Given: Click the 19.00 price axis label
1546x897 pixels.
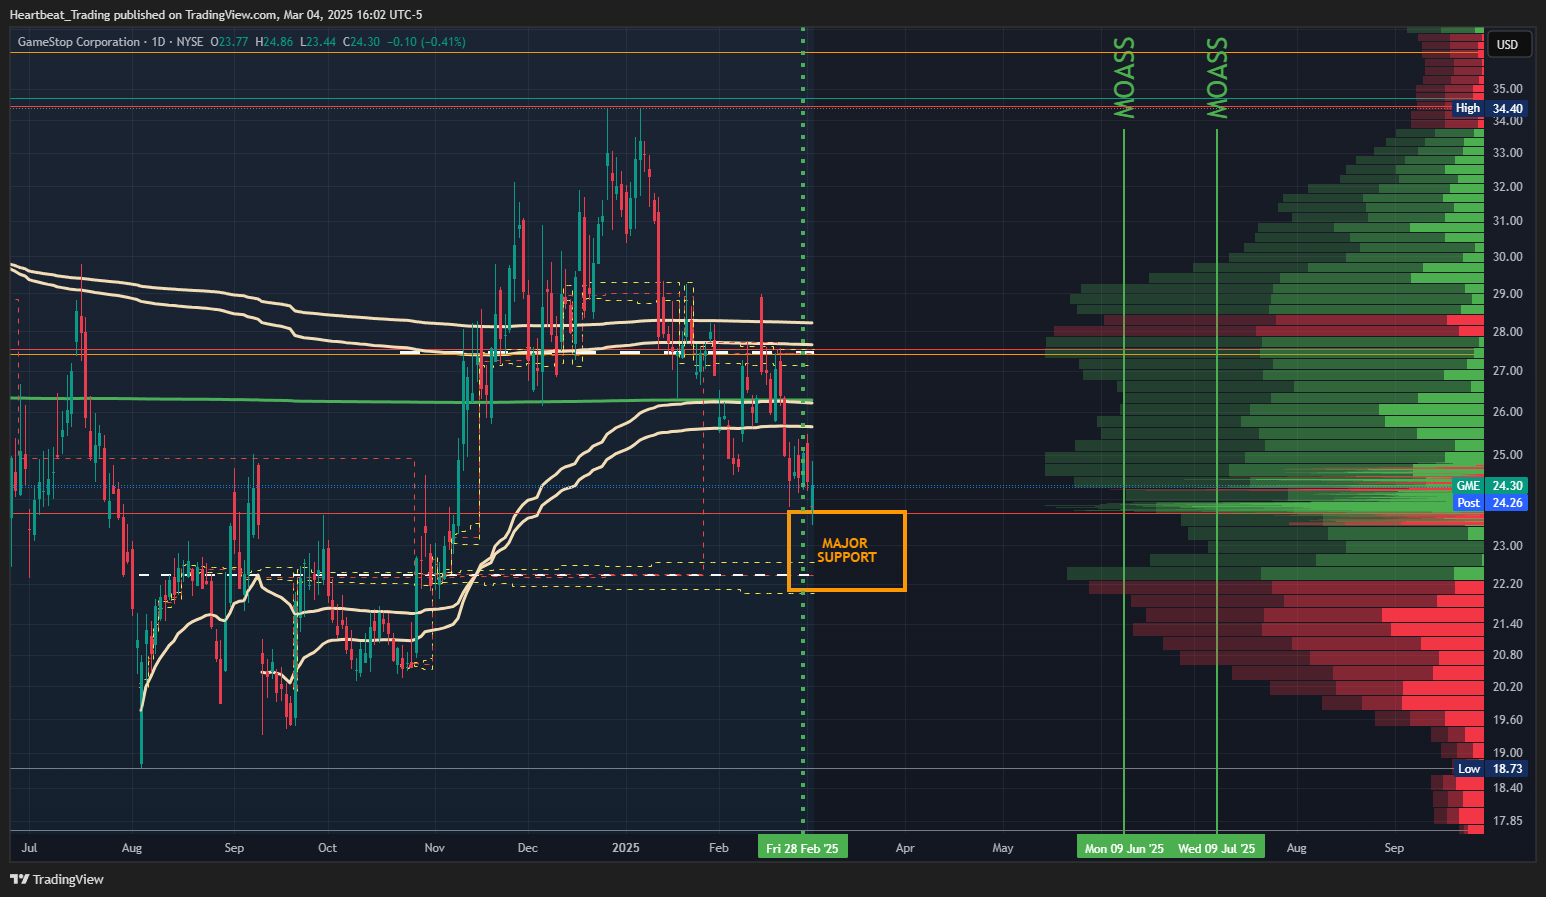Looking at the screenshot, I should click(x=1507, y=753).
